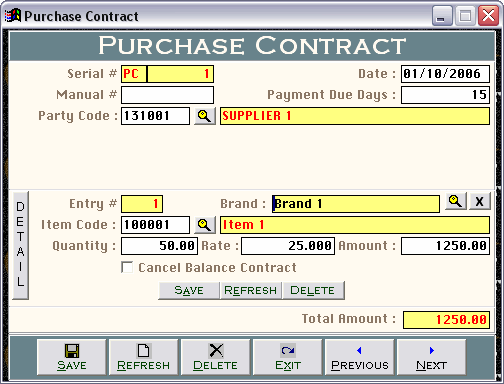Focus the Manual # field
The width and height of the screenshot is (504, 384).
[167, 95]
